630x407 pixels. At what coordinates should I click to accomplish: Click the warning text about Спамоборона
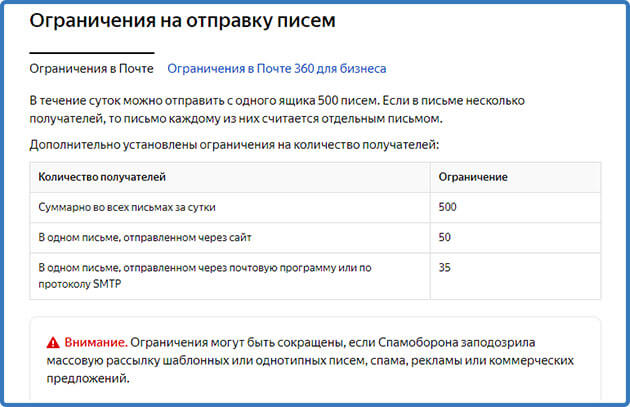(310, 360)
